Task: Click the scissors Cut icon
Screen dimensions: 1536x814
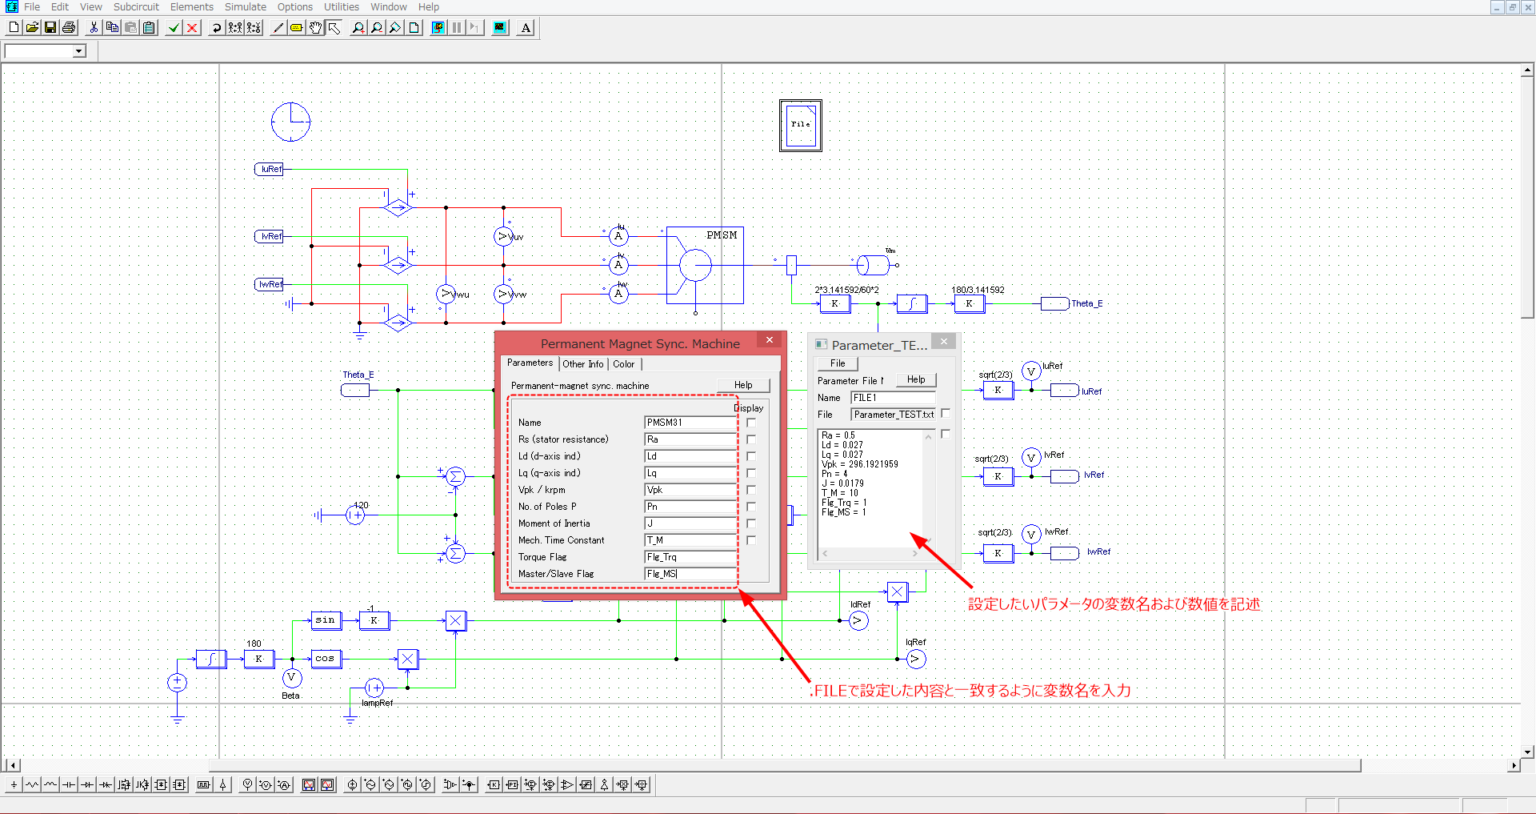Action: coord(93,28)
